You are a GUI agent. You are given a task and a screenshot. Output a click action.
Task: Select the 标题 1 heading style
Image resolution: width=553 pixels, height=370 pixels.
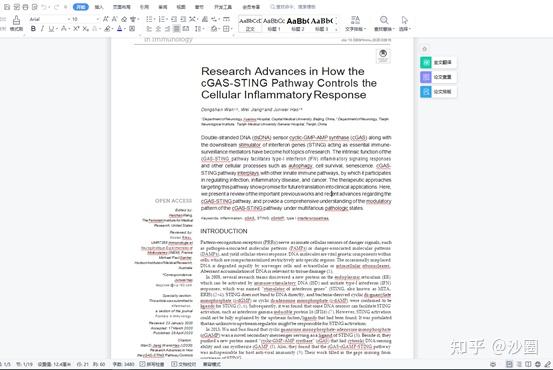coord(273,24)
